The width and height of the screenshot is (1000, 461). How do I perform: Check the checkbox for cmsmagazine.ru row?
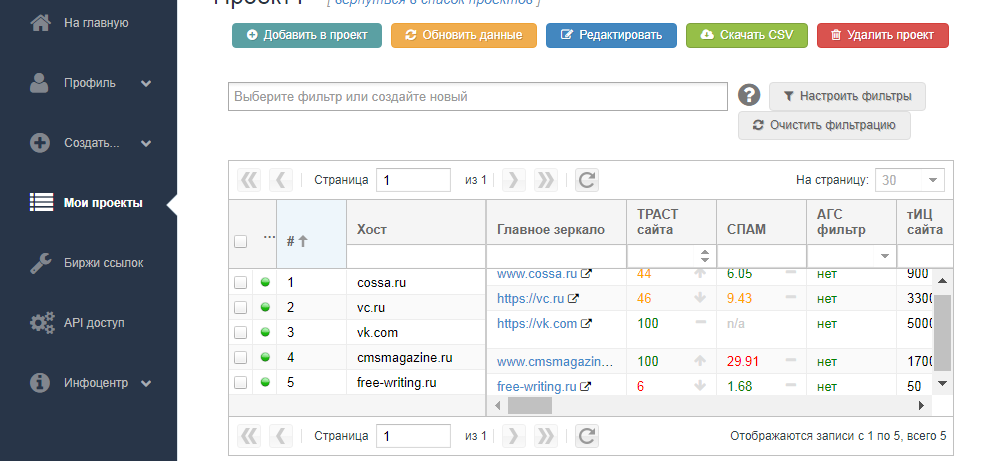240,357
